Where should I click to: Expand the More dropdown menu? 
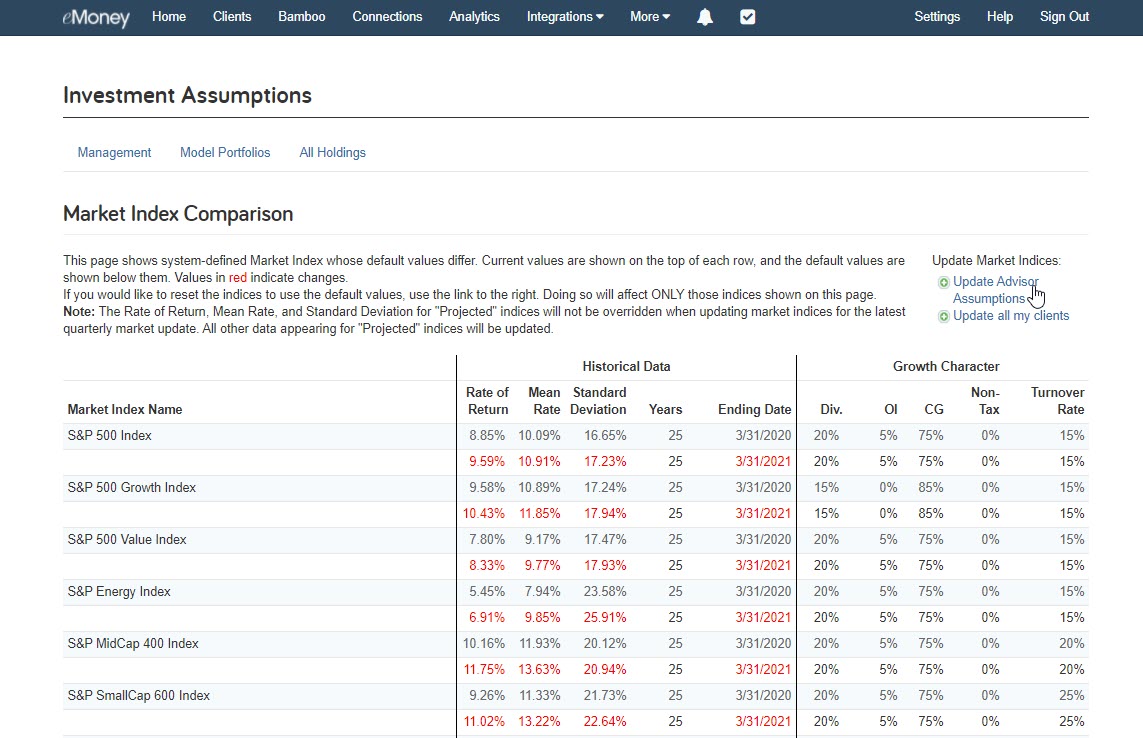coord(649,17)
